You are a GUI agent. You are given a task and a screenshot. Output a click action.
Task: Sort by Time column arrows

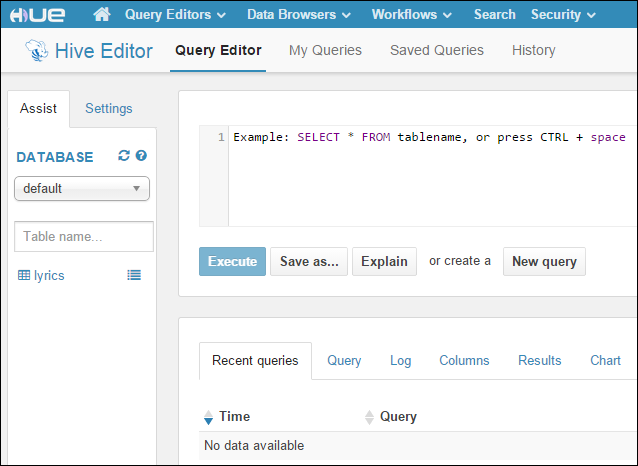tap(208, 417)
